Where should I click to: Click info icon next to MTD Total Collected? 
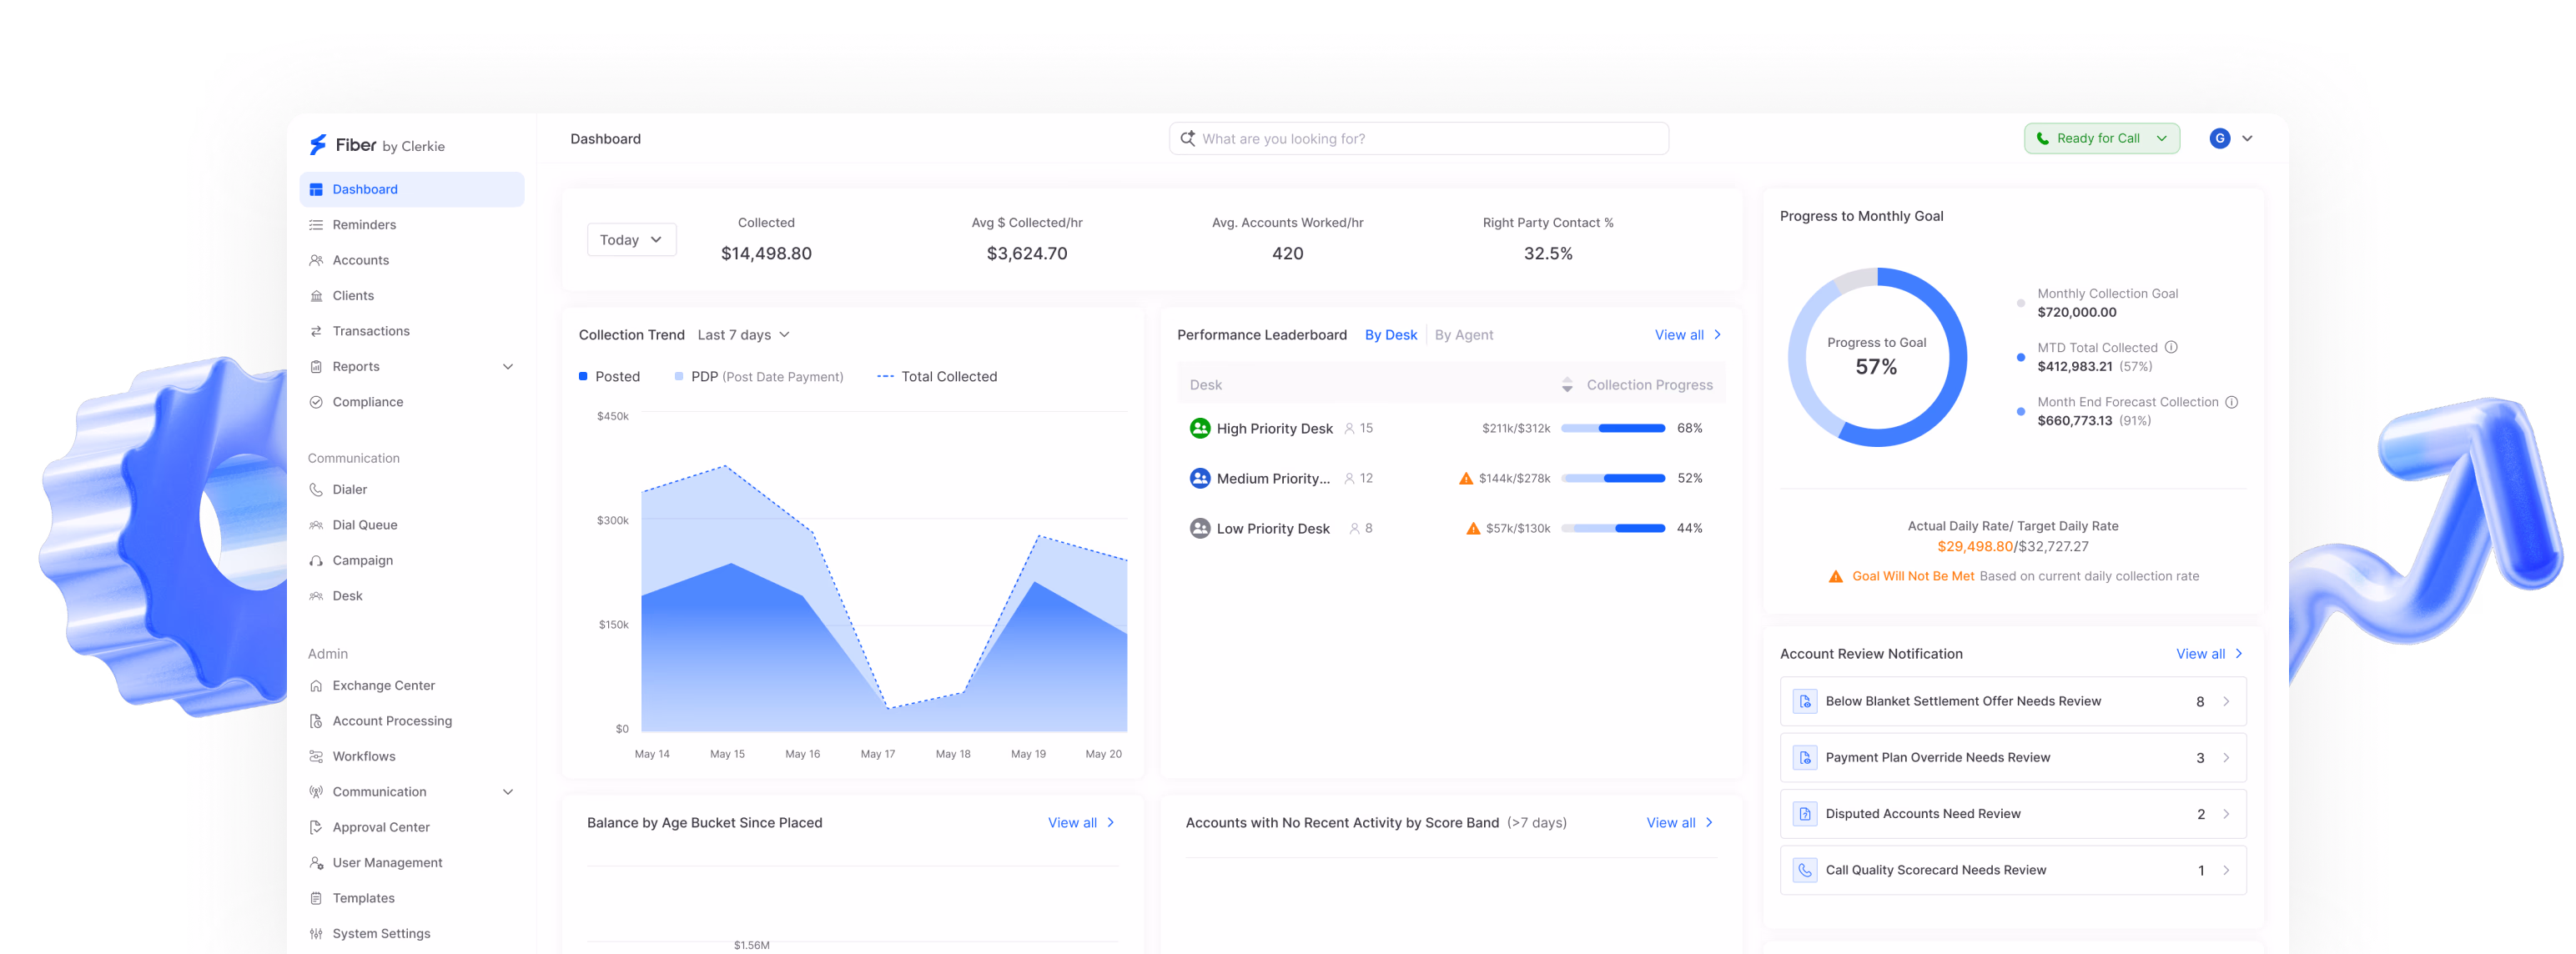click(2171, 348)
